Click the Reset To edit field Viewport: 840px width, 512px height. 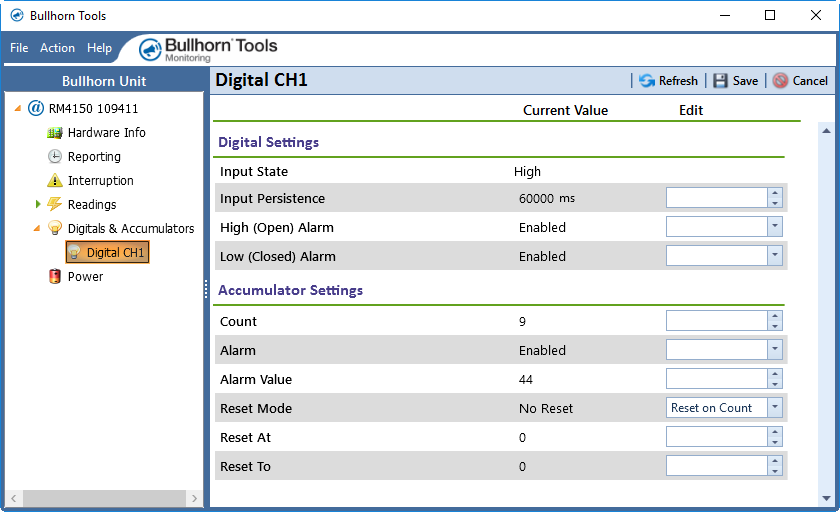point(717,465)
